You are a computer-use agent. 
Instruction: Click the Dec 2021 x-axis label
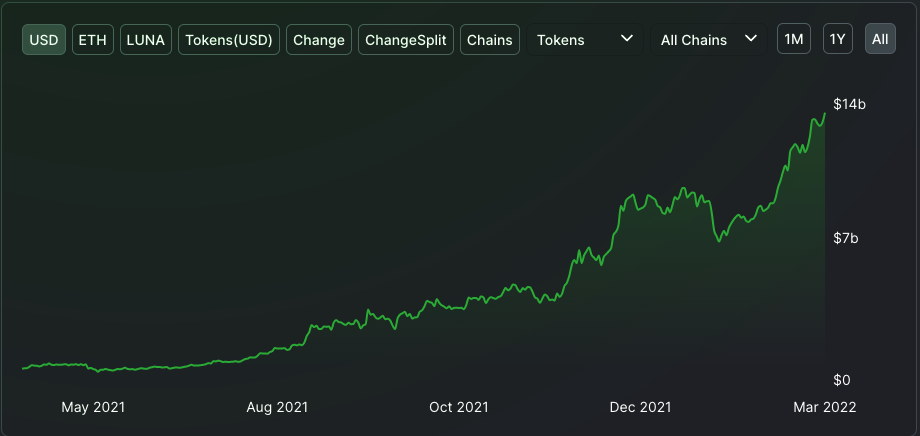point(640,407)
